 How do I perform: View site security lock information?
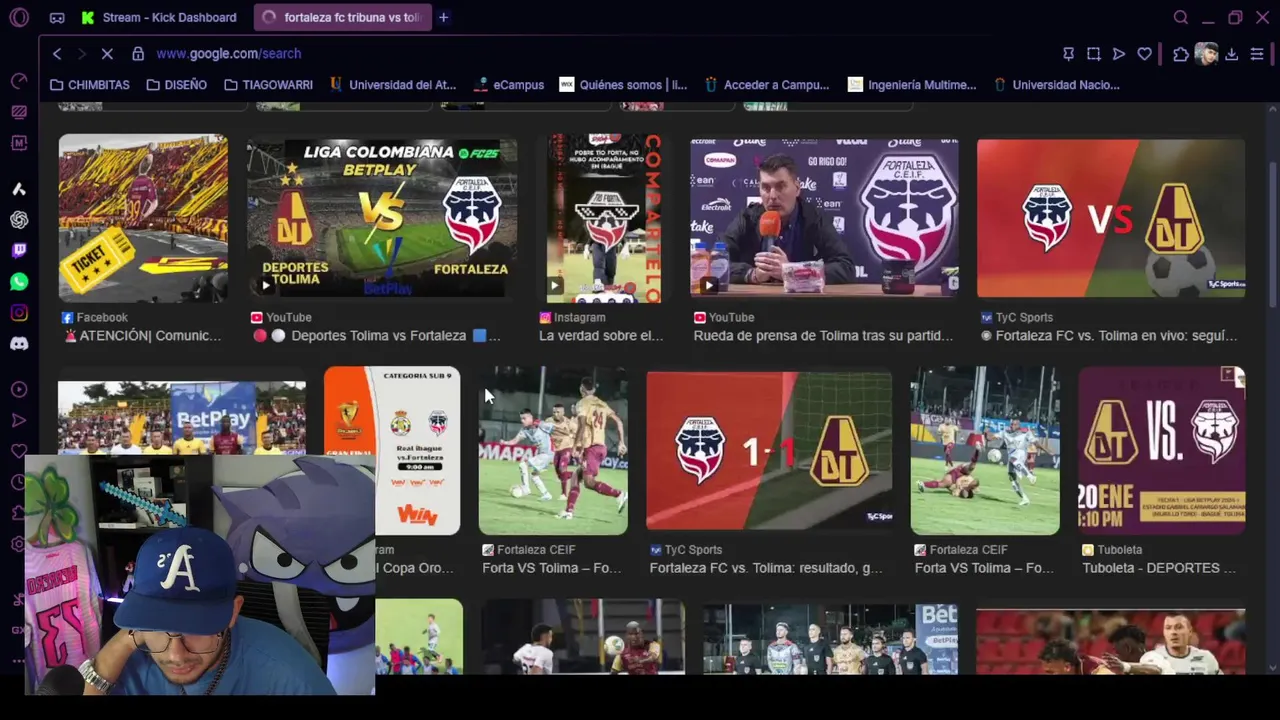pos(138,53)
